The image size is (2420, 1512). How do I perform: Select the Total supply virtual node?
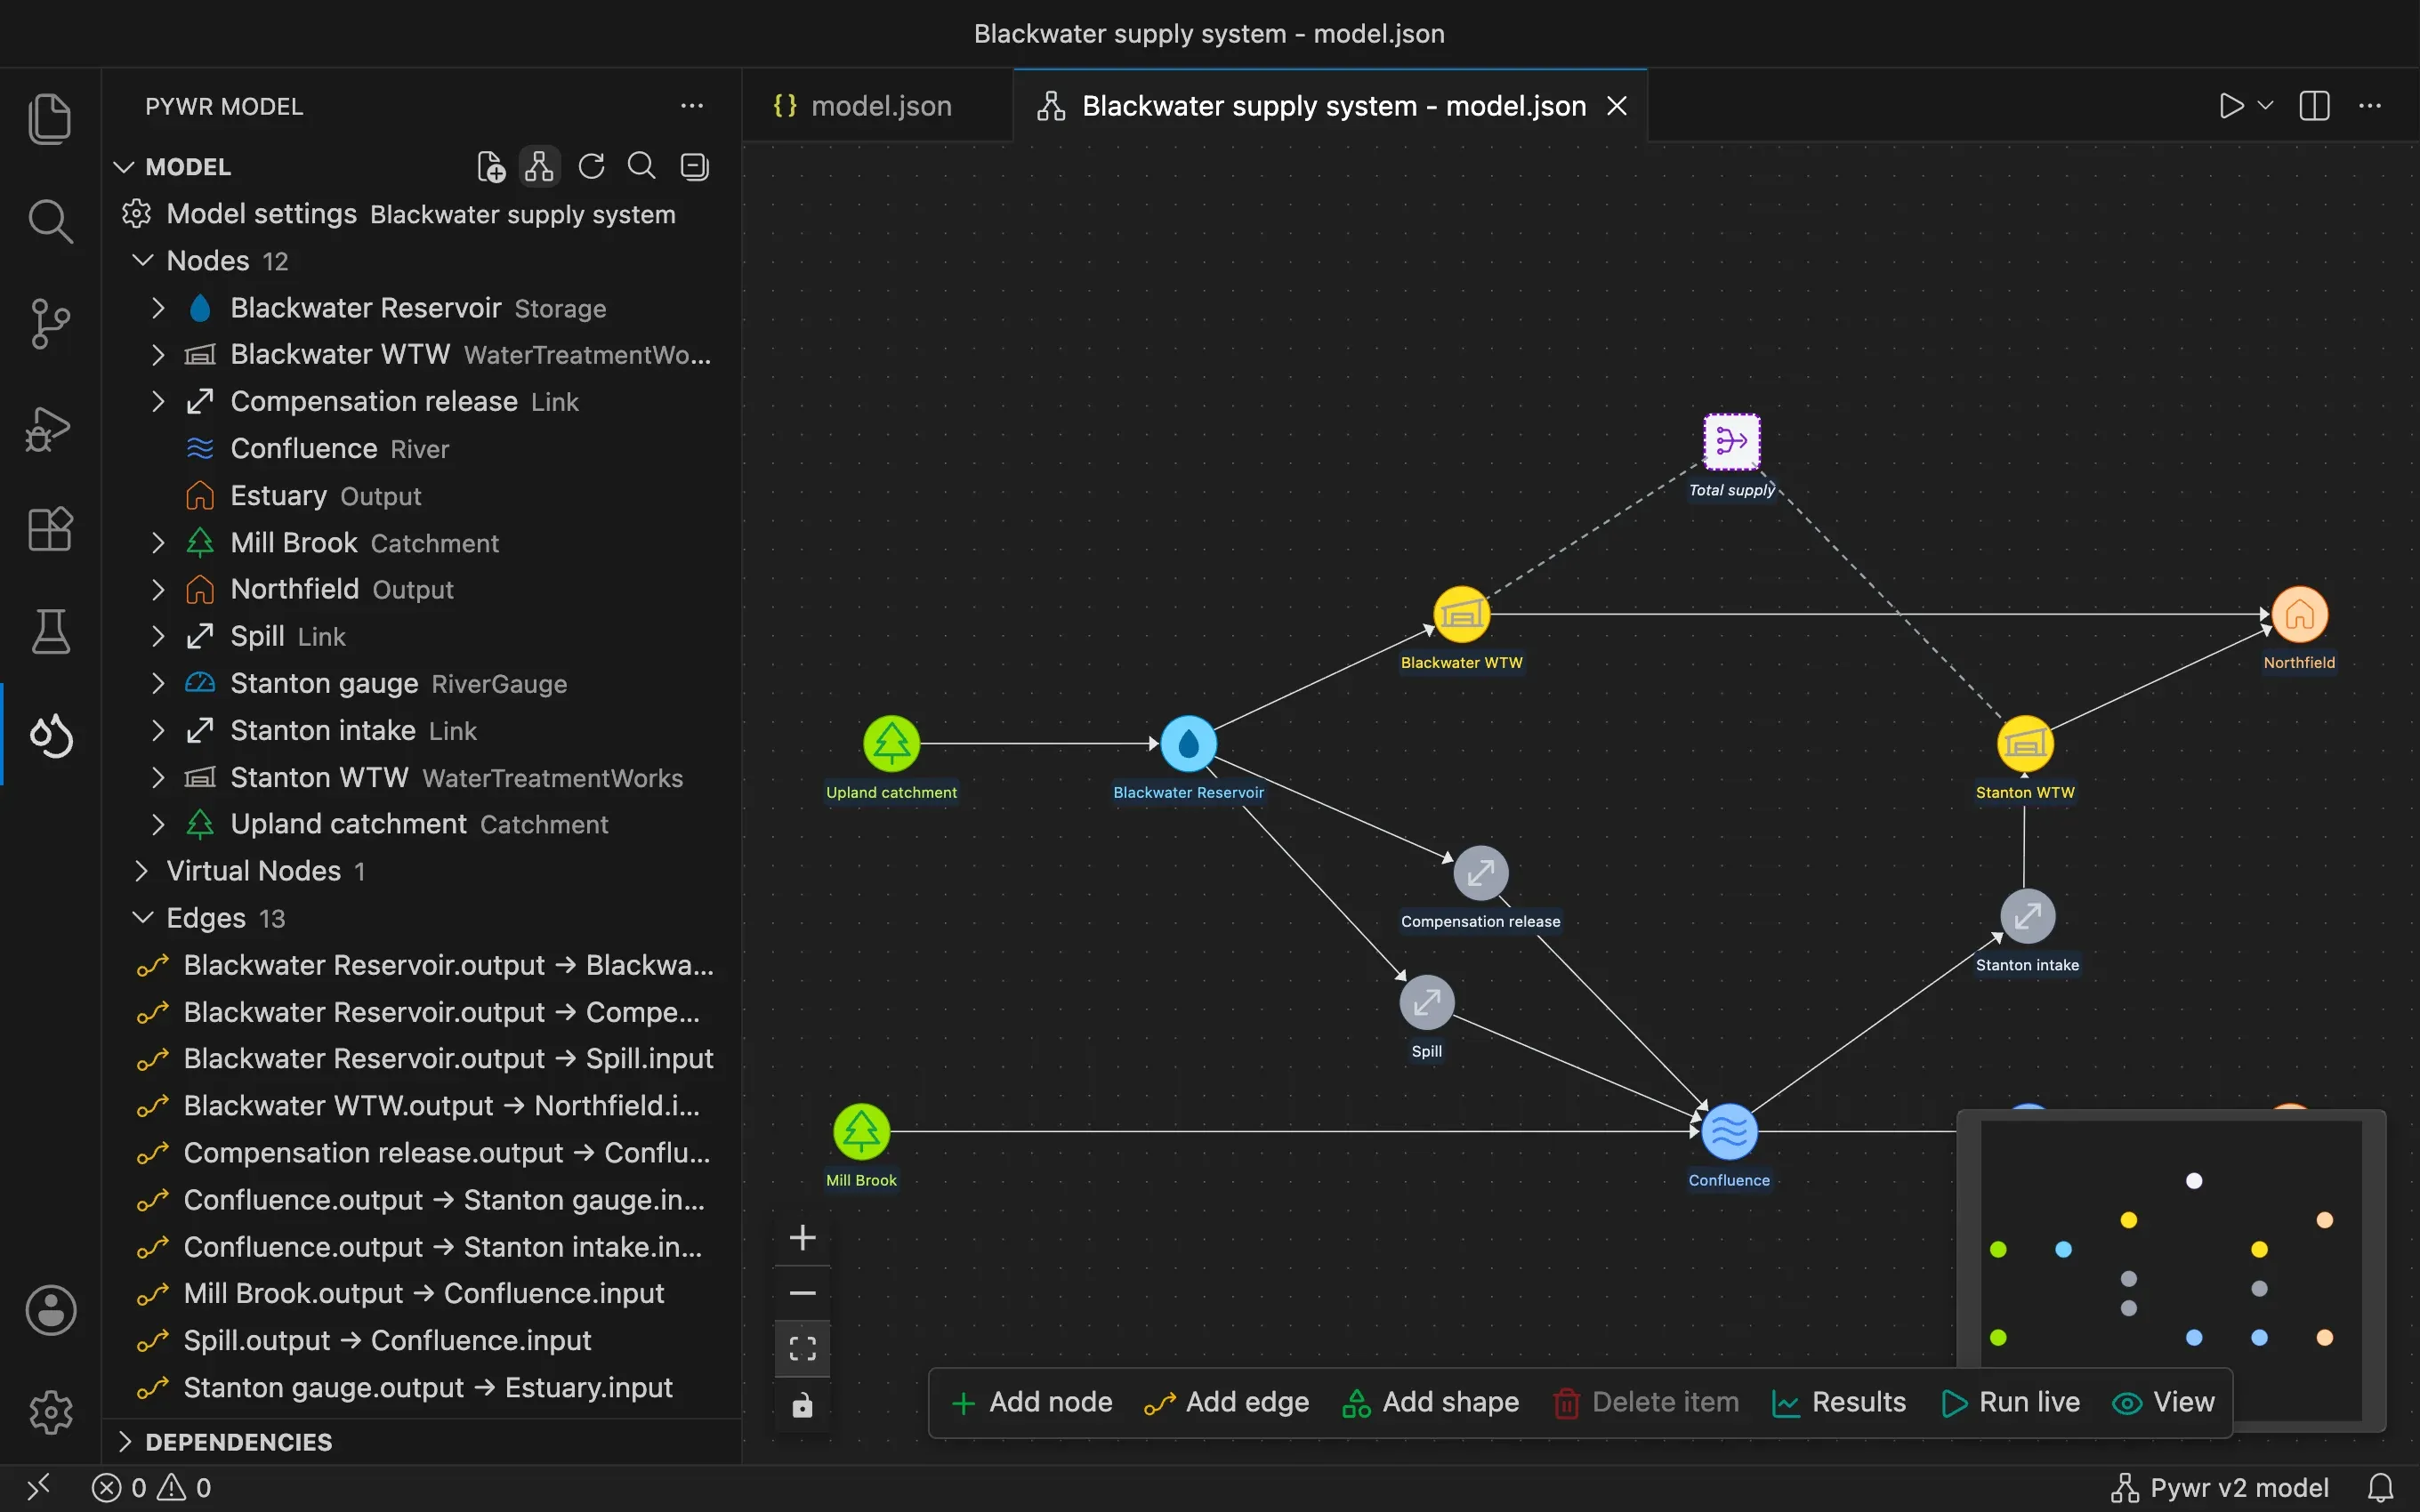click(x=1732, y=441)
